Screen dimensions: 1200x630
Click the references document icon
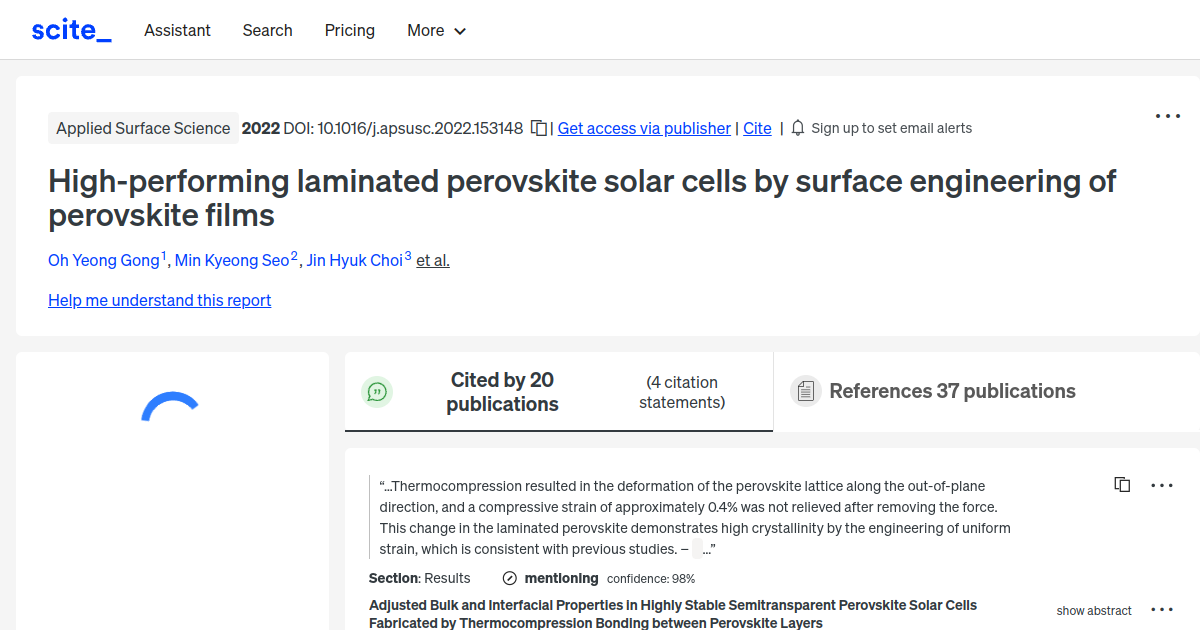[805, 391]
